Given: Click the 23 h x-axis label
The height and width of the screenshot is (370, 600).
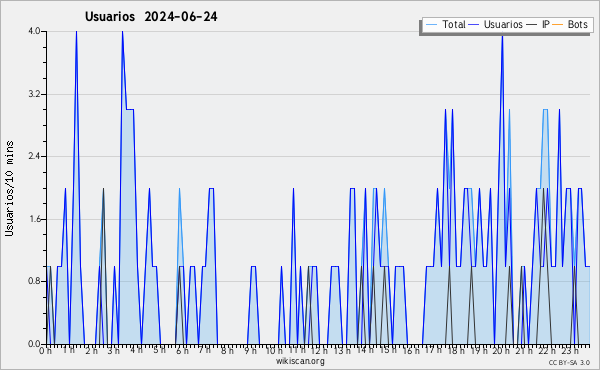Looking at the screenshot, I should click(x=569, y=351).
